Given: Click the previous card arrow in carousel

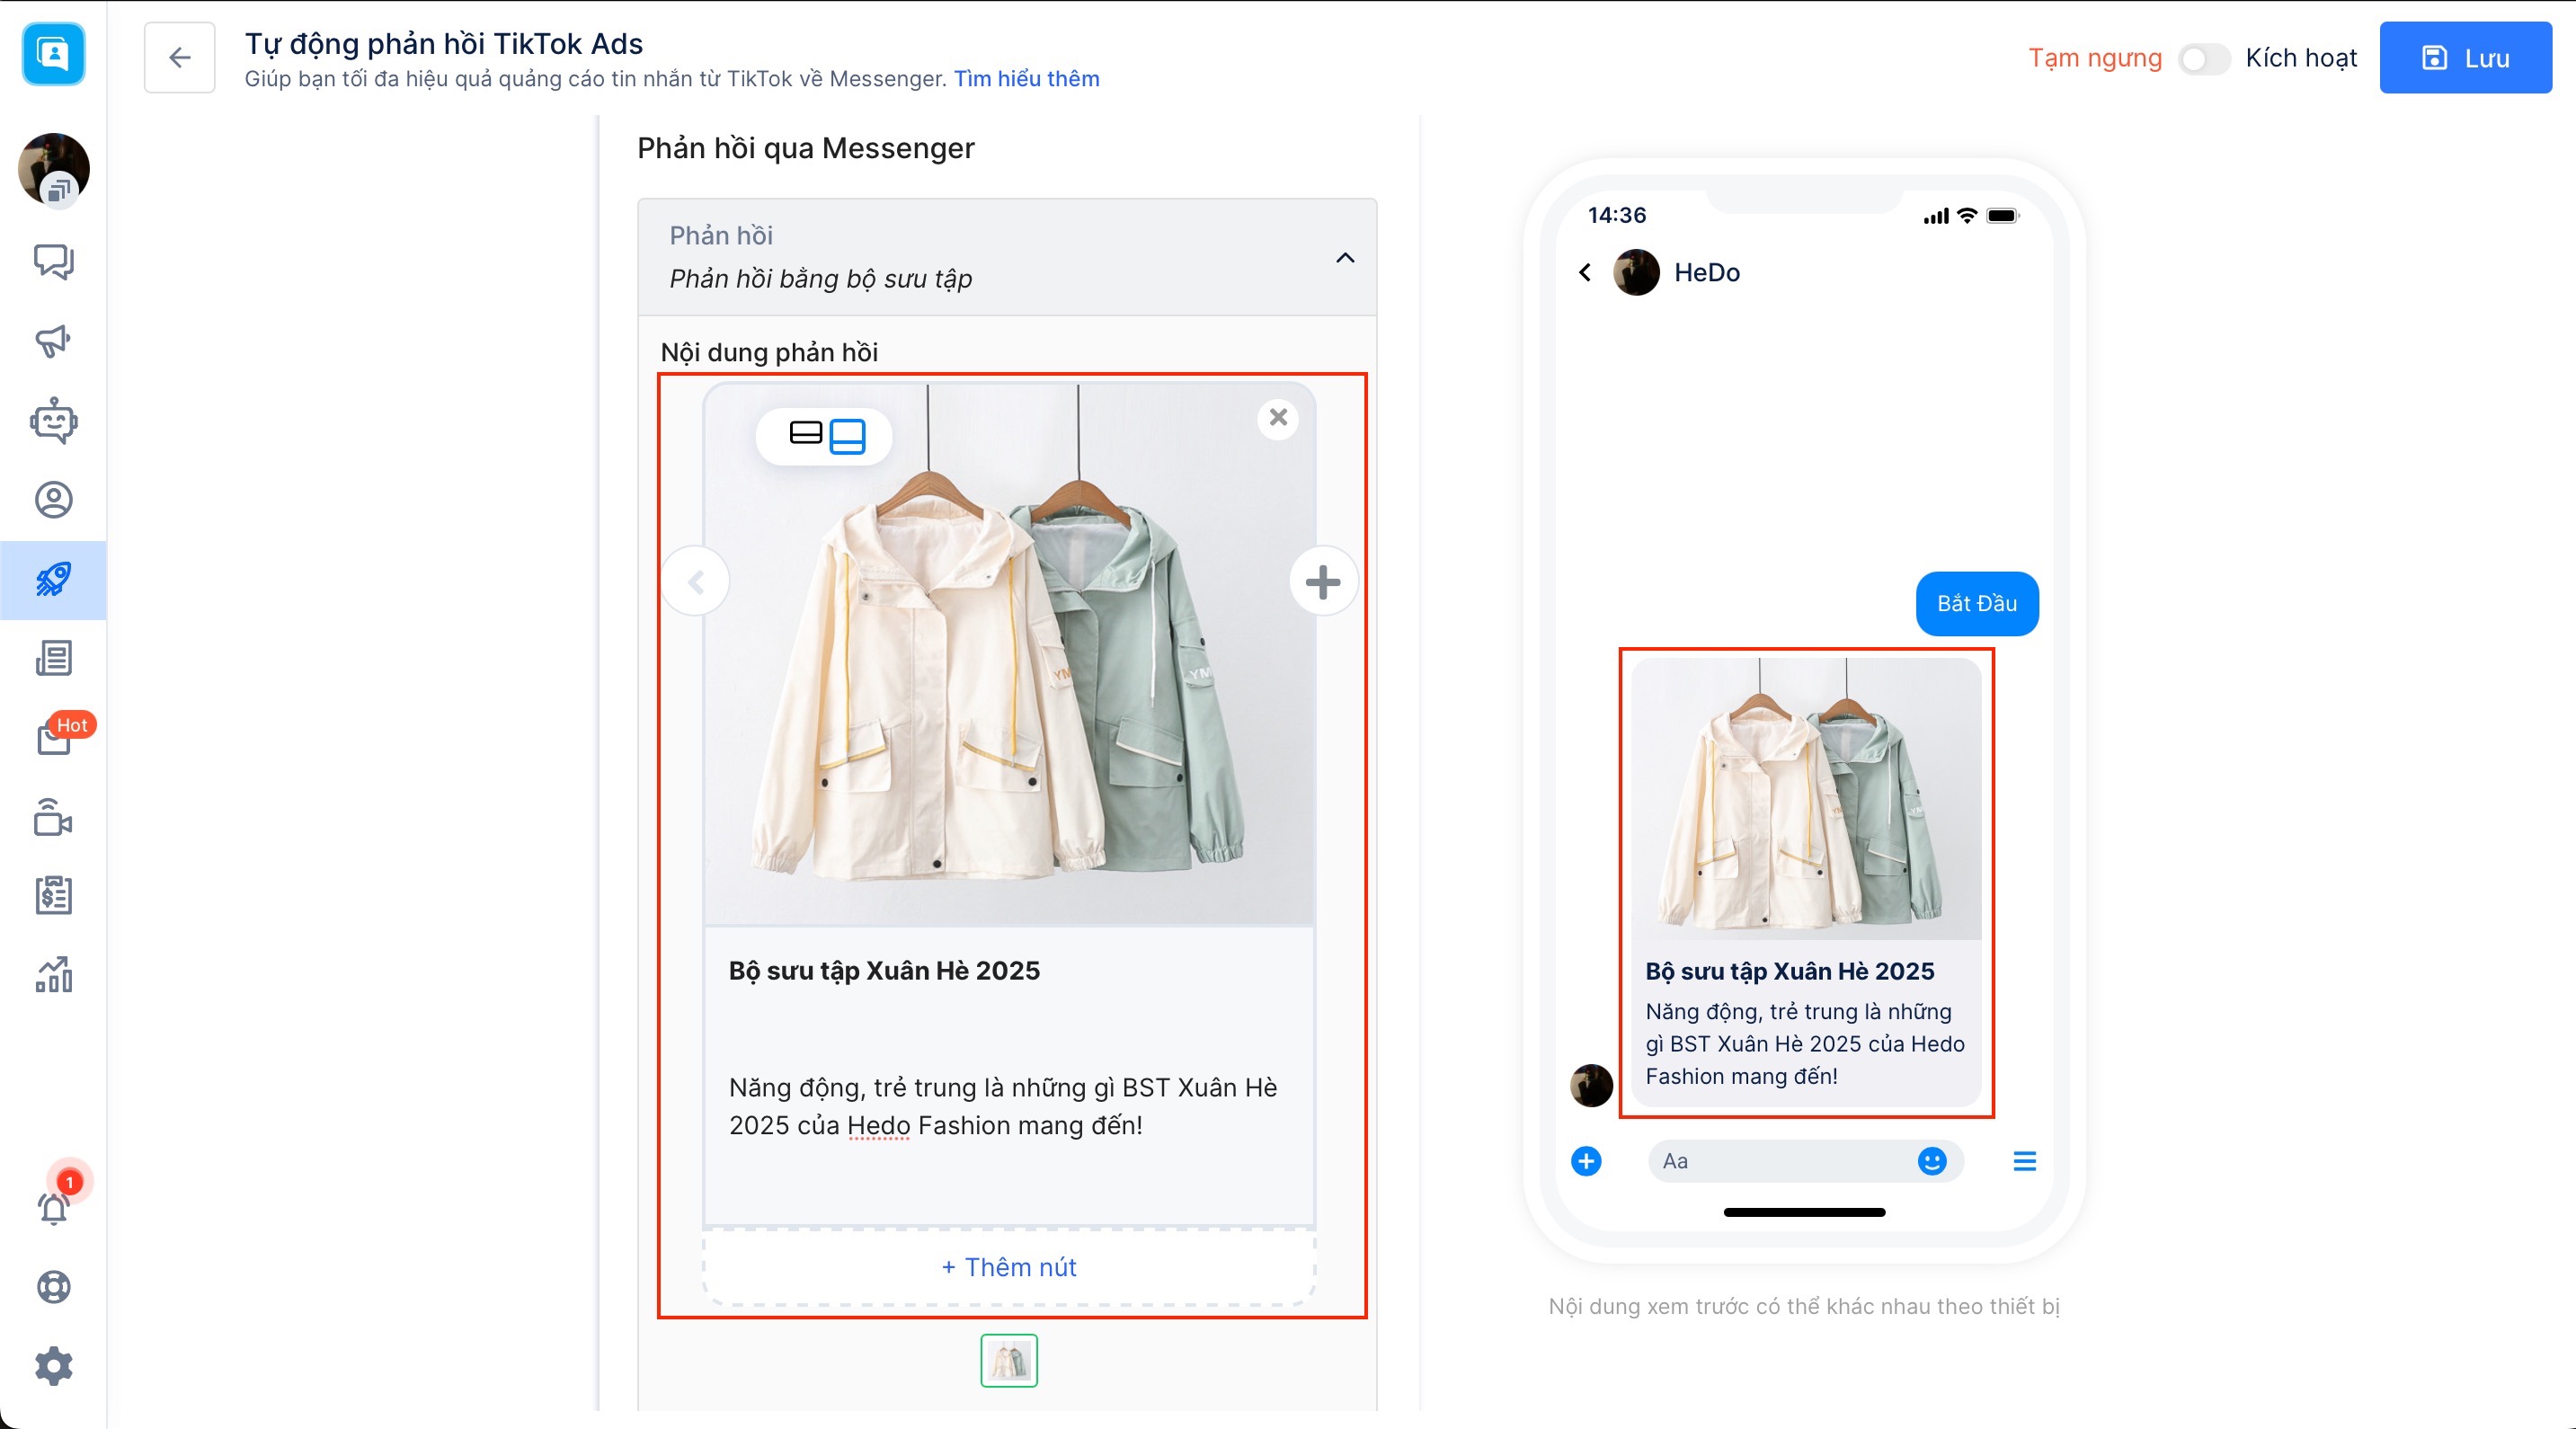Looking at the screenshot, I should coord(696,581).
